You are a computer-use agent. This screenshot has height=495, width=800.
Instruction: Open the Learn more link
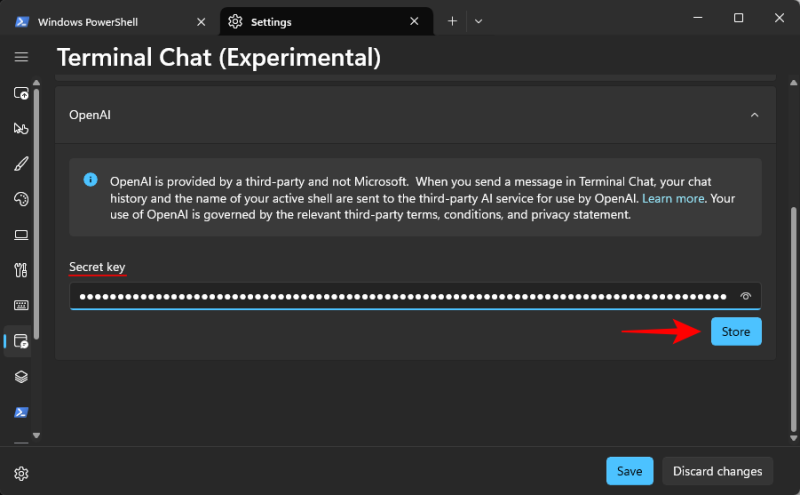click(x=673, y=199)
